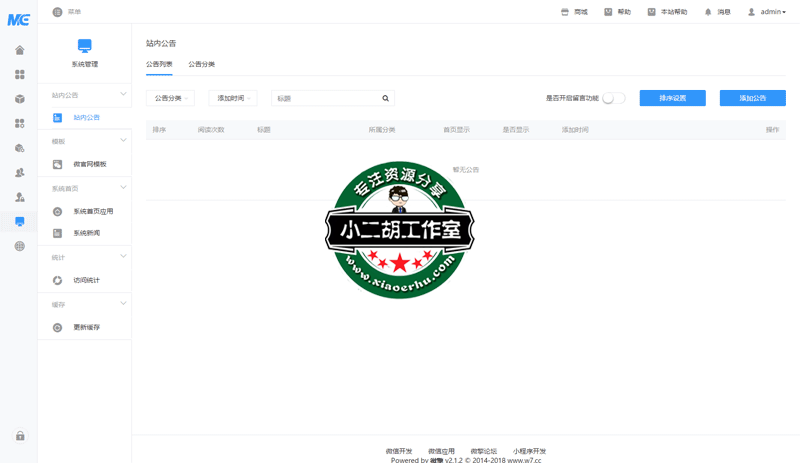The image size is (800, 463).
Task: Click the large 系统管理 monitor icon
Action: coord(85,46)
